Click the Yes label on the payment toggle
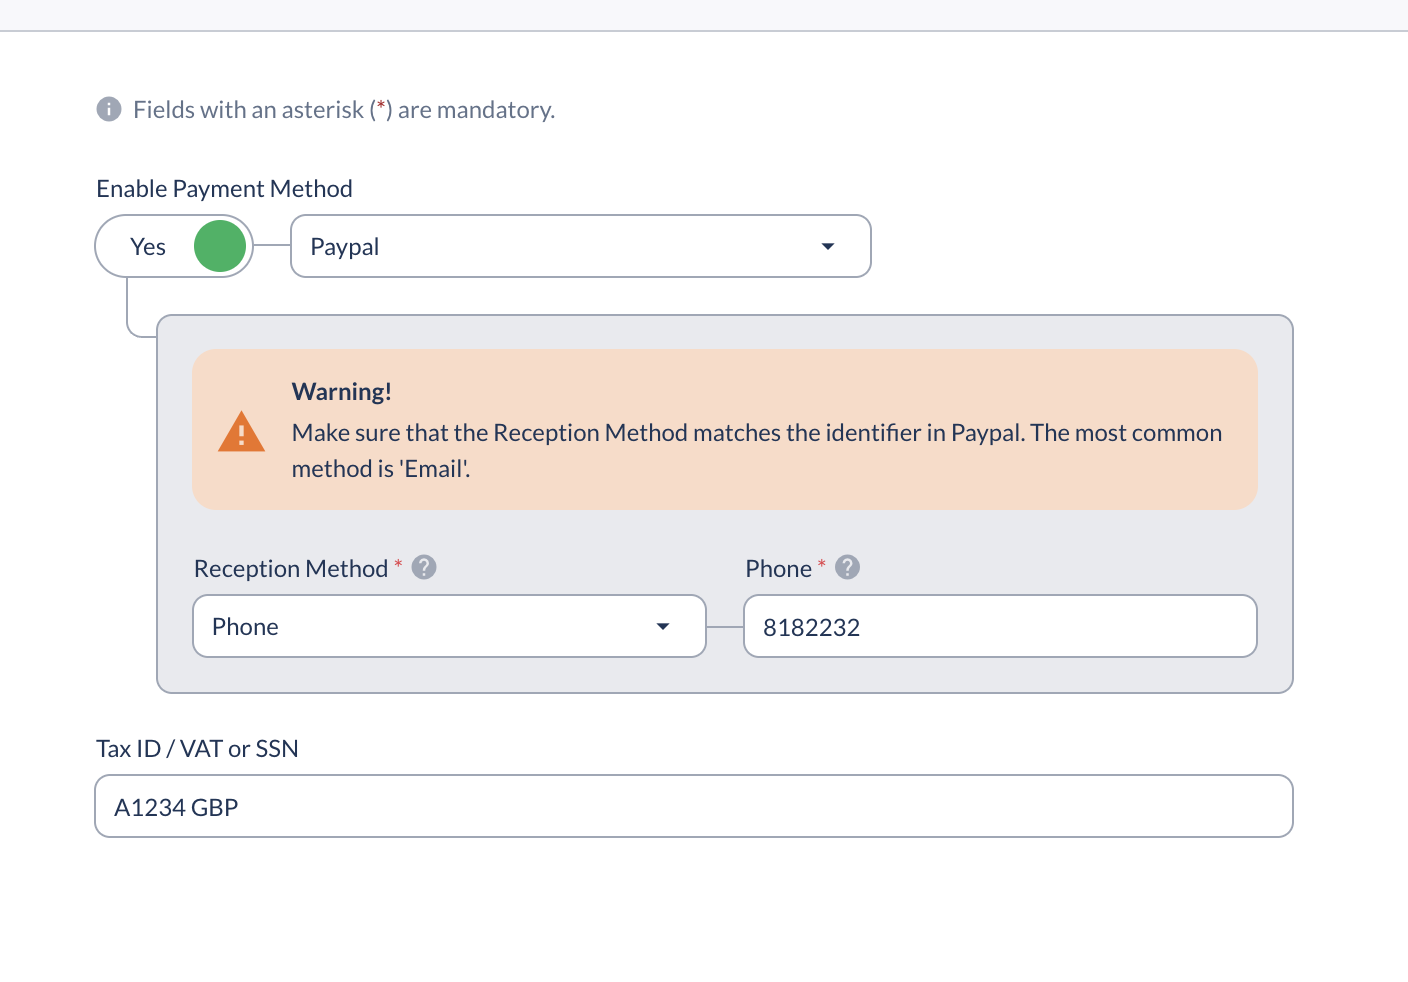Viewport: 1408px width, 982px height. click(148, 247)
